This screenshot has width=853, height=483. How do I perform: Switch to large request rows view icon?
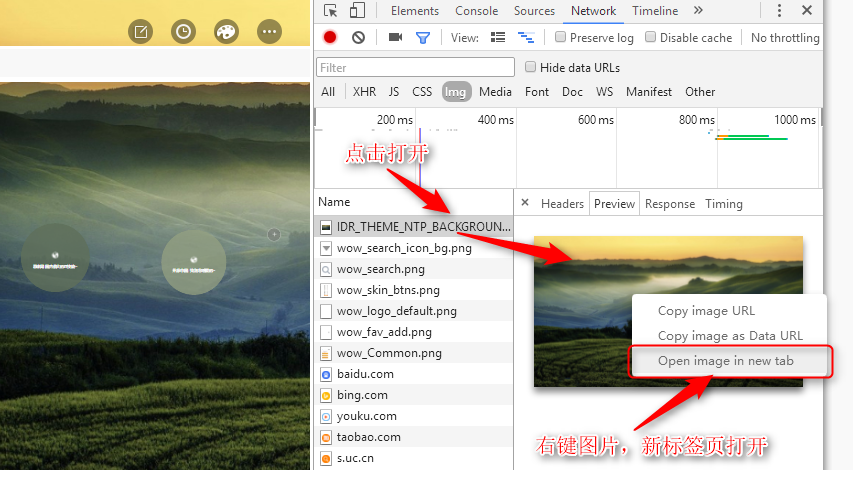click(x=498, y=37)
